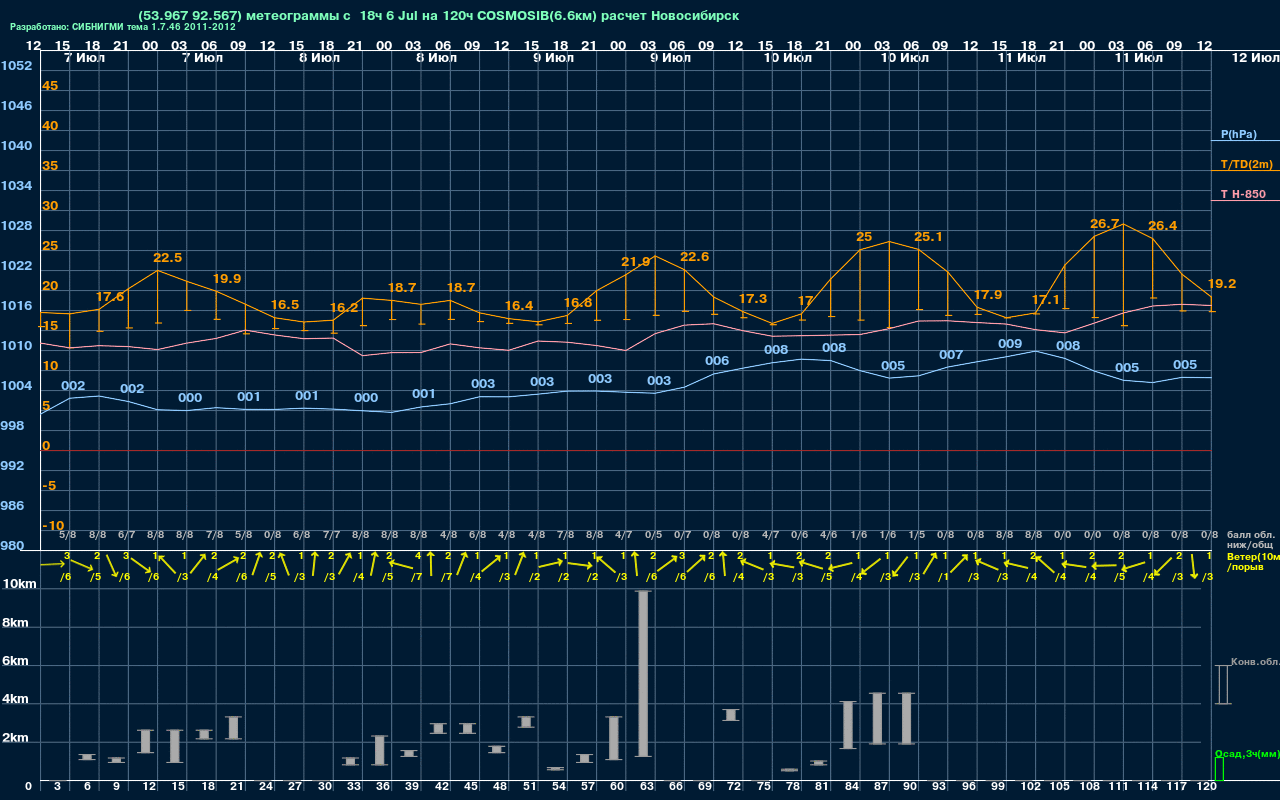Viewport: 1280px width, 800px height.
Task: Click the 17.1 temperature label
Action: point(1045,300)
